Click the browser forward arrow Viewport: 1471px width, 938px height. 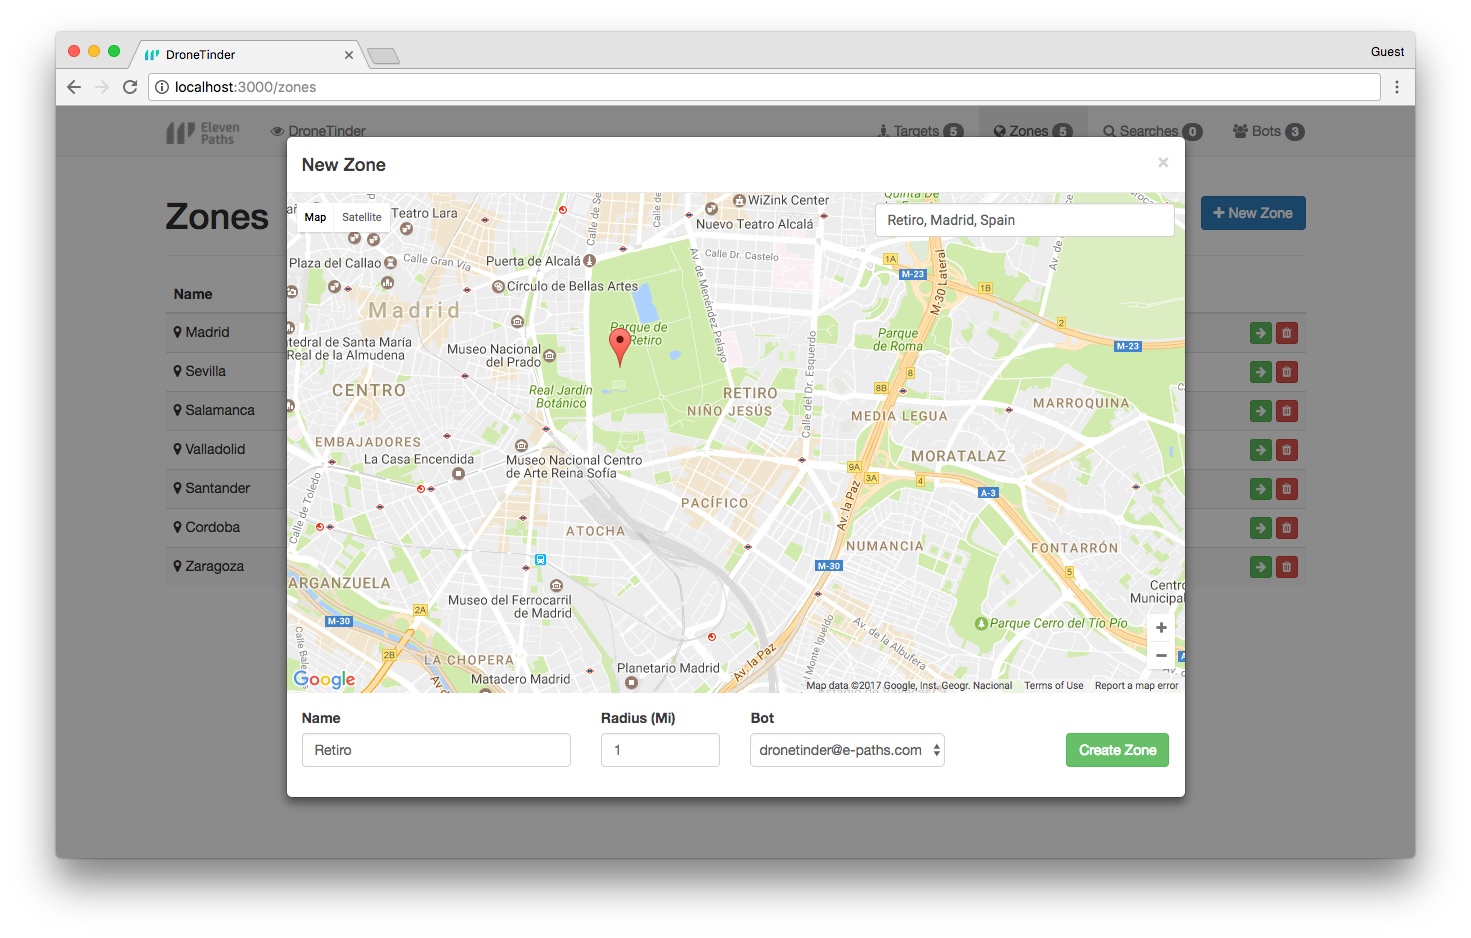[102, 87]
